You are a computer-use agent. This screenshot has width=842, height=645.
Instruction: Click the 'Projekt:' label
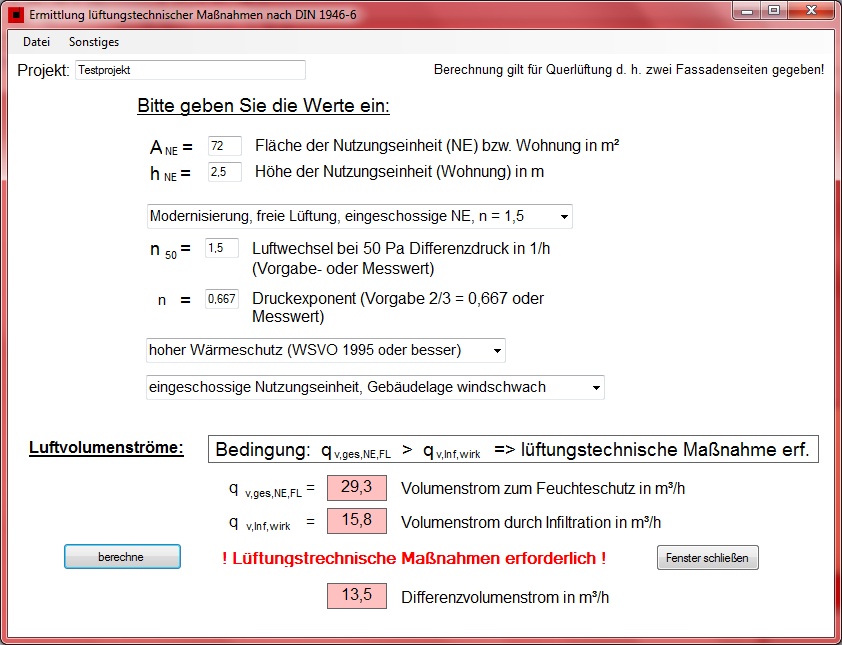click(x=43, y=70)
